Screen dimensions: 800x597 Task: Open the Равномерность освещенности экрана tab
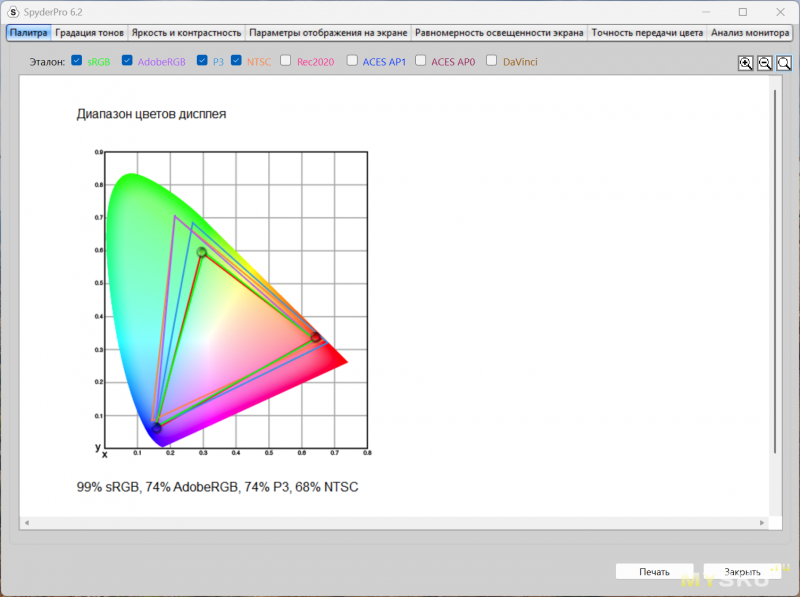[x=498, y=32]
